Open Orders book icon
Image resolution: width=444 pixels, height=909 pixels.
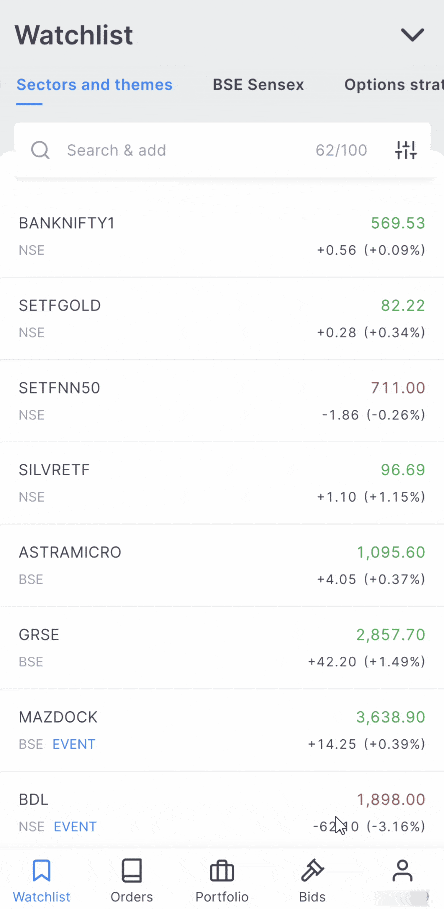(132, 871)
